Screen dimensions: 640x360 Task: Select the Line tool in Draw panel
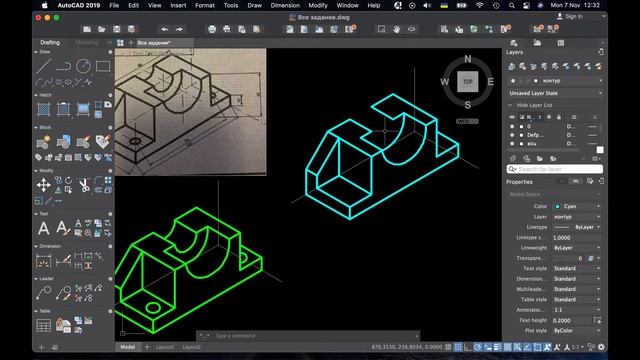43,66
